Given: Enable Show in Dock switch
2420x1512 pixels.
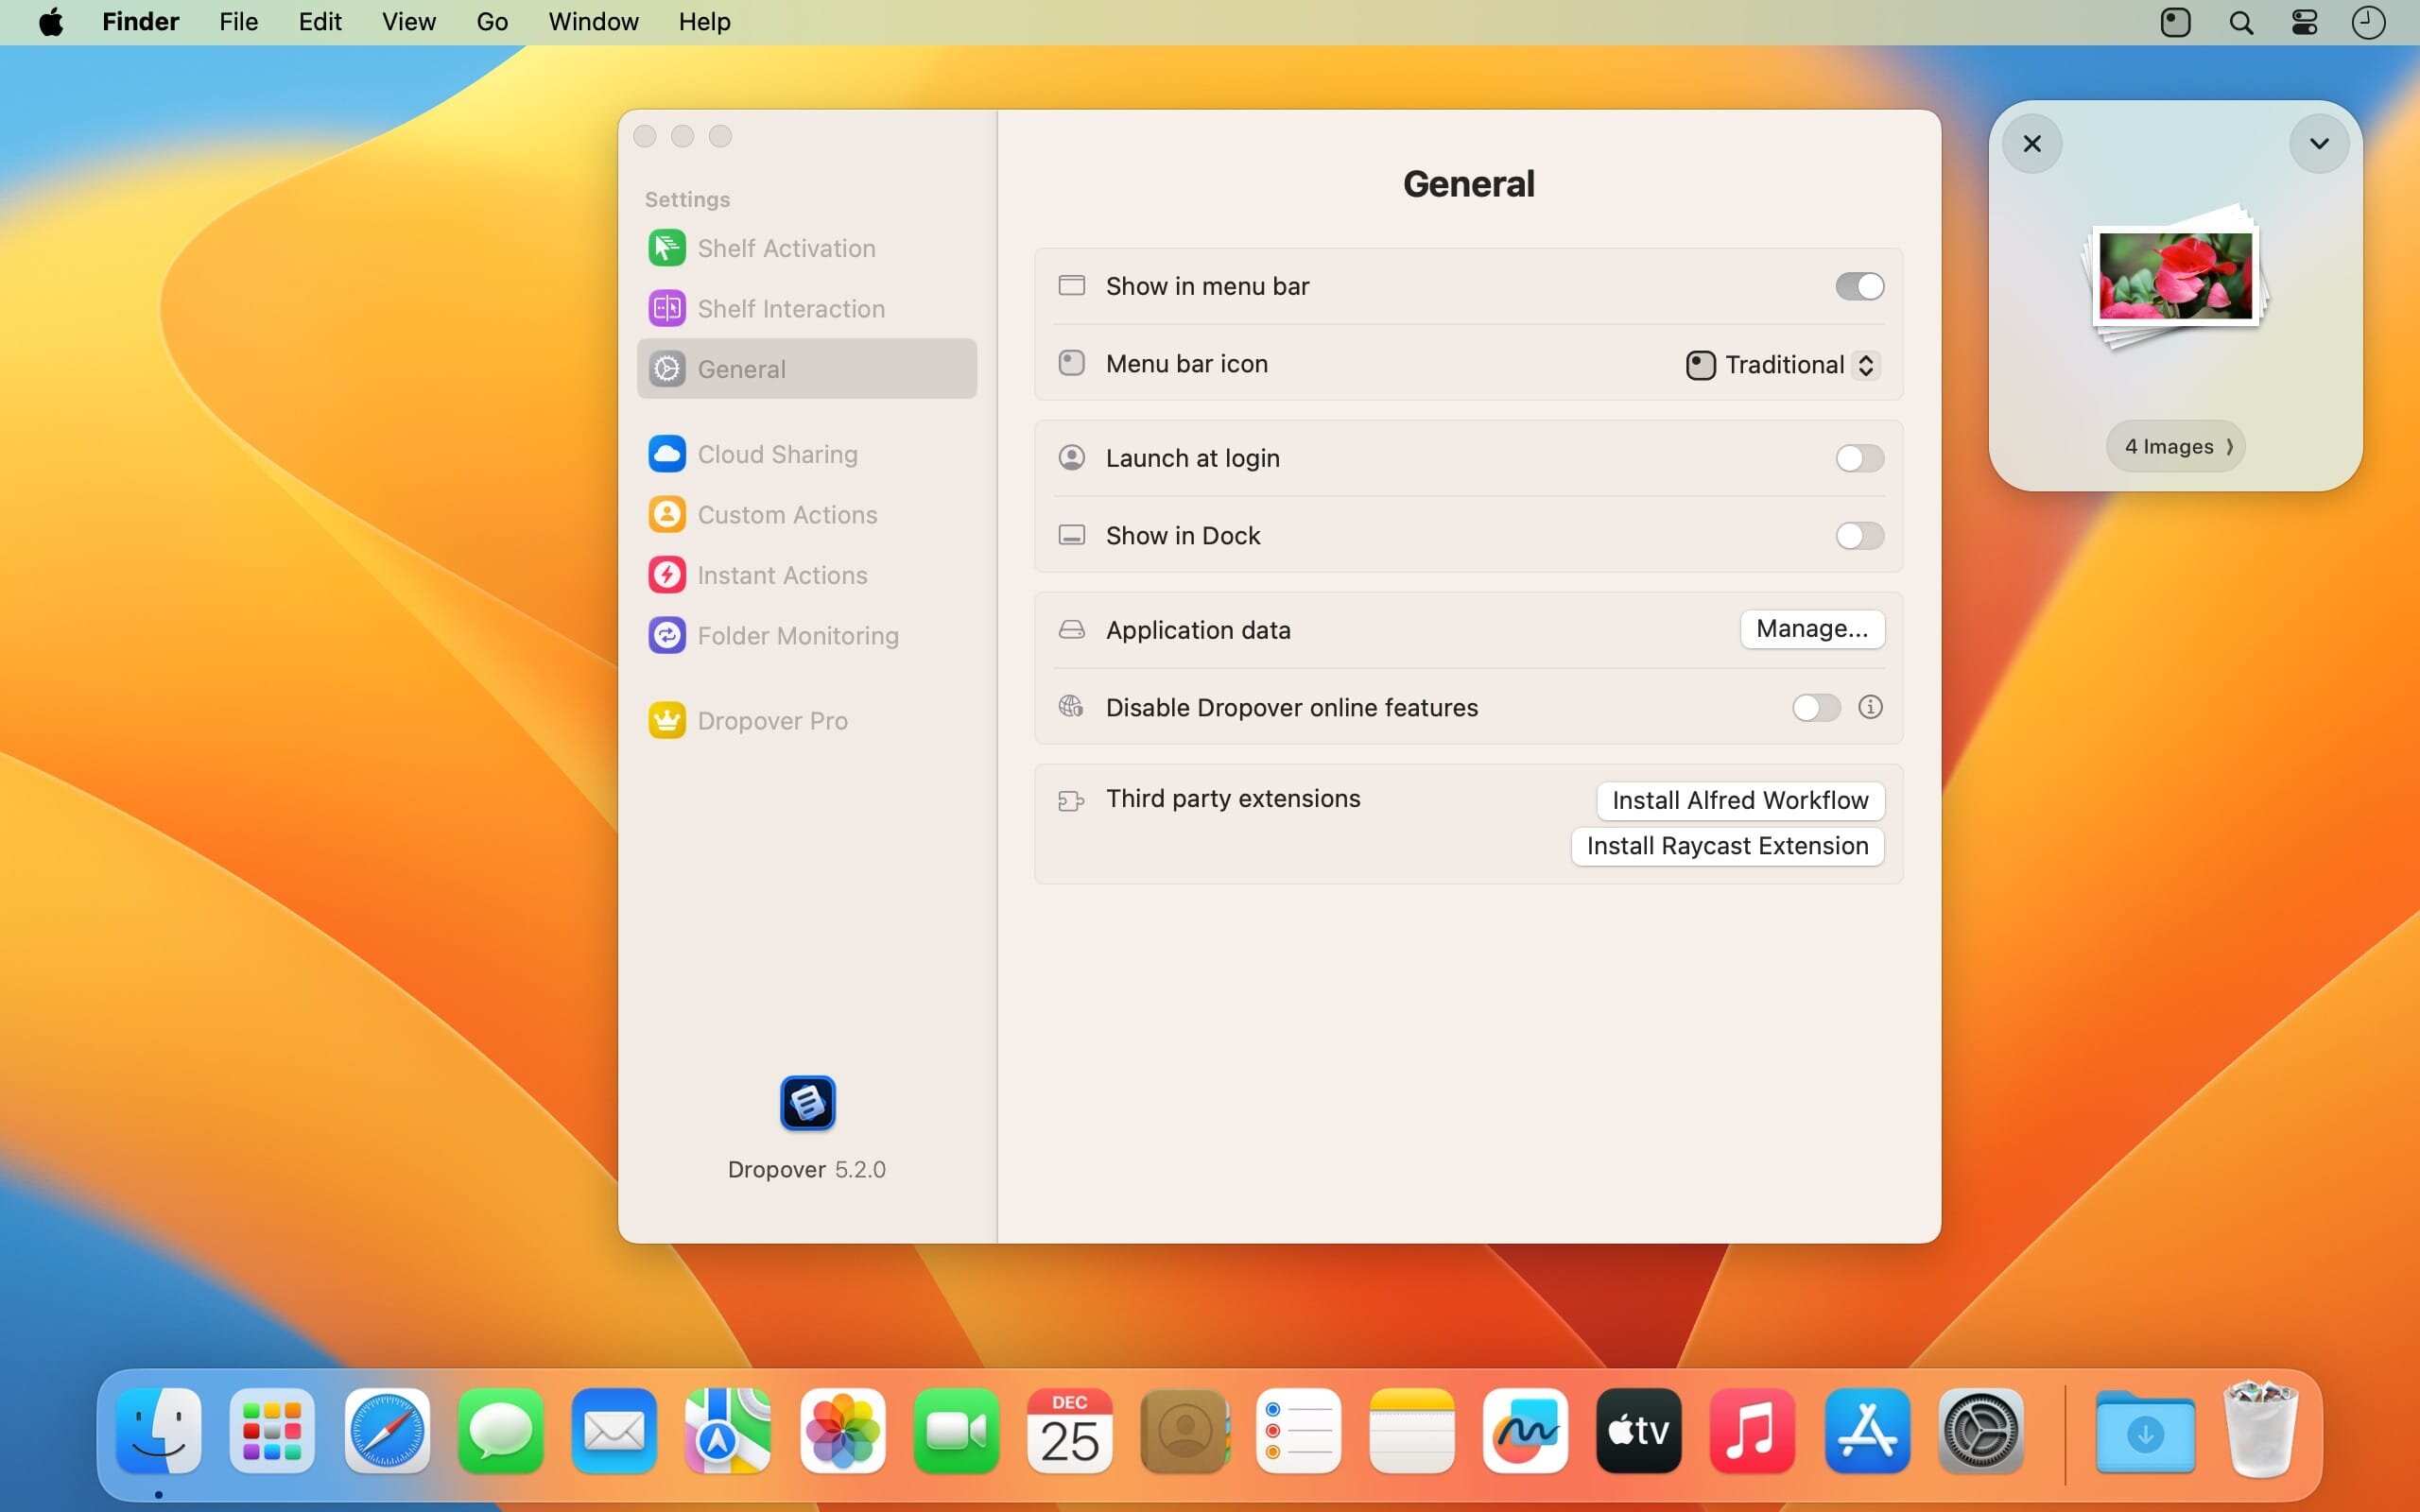Looking at the screenshot, I should 1859,536.
